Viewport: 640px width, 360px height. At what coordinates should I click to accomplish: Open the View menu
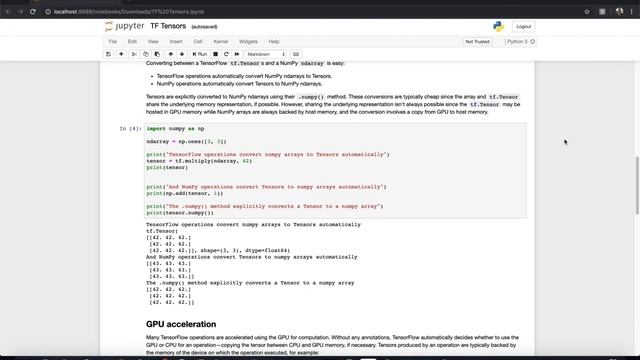[x=153, y=42]
